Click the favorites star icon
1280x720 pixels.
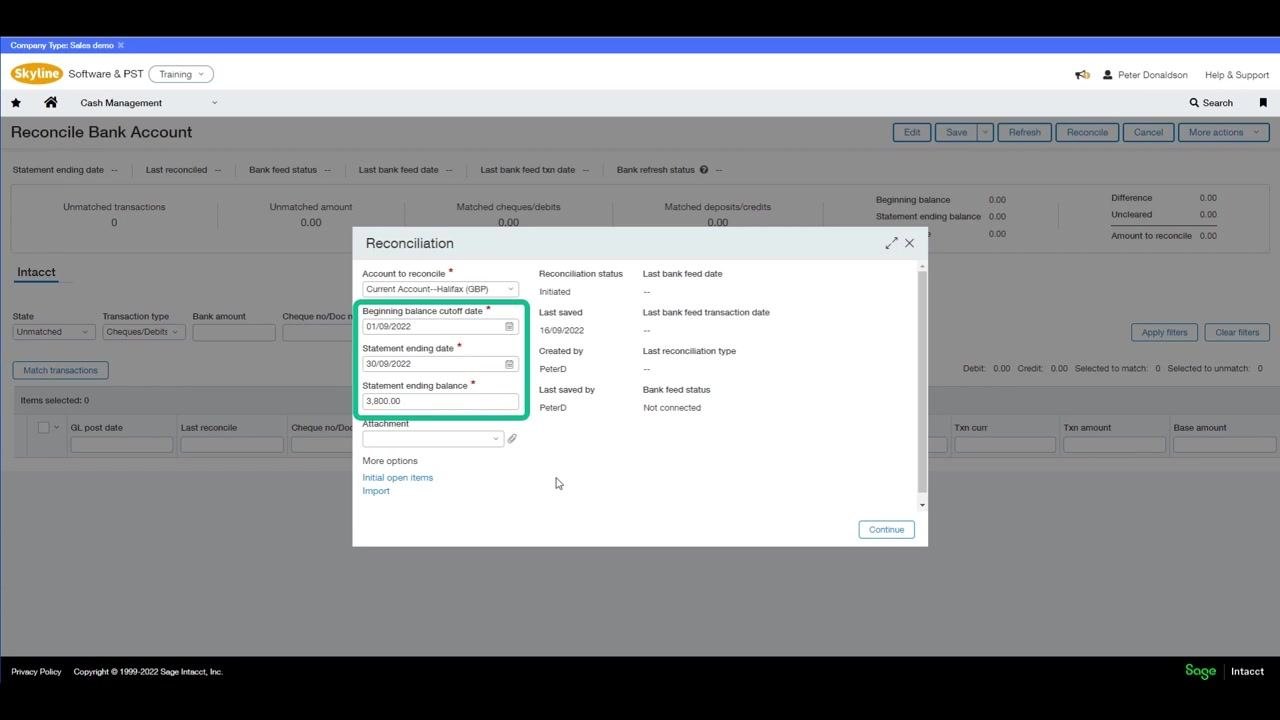point(16,103)
